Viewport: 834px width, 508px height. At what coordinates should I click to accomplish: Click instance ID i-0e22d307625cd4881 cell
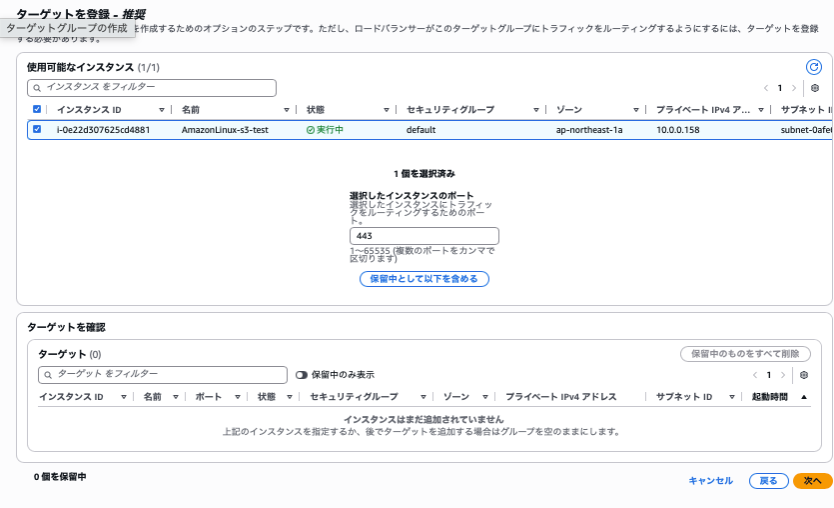point(103,130)
